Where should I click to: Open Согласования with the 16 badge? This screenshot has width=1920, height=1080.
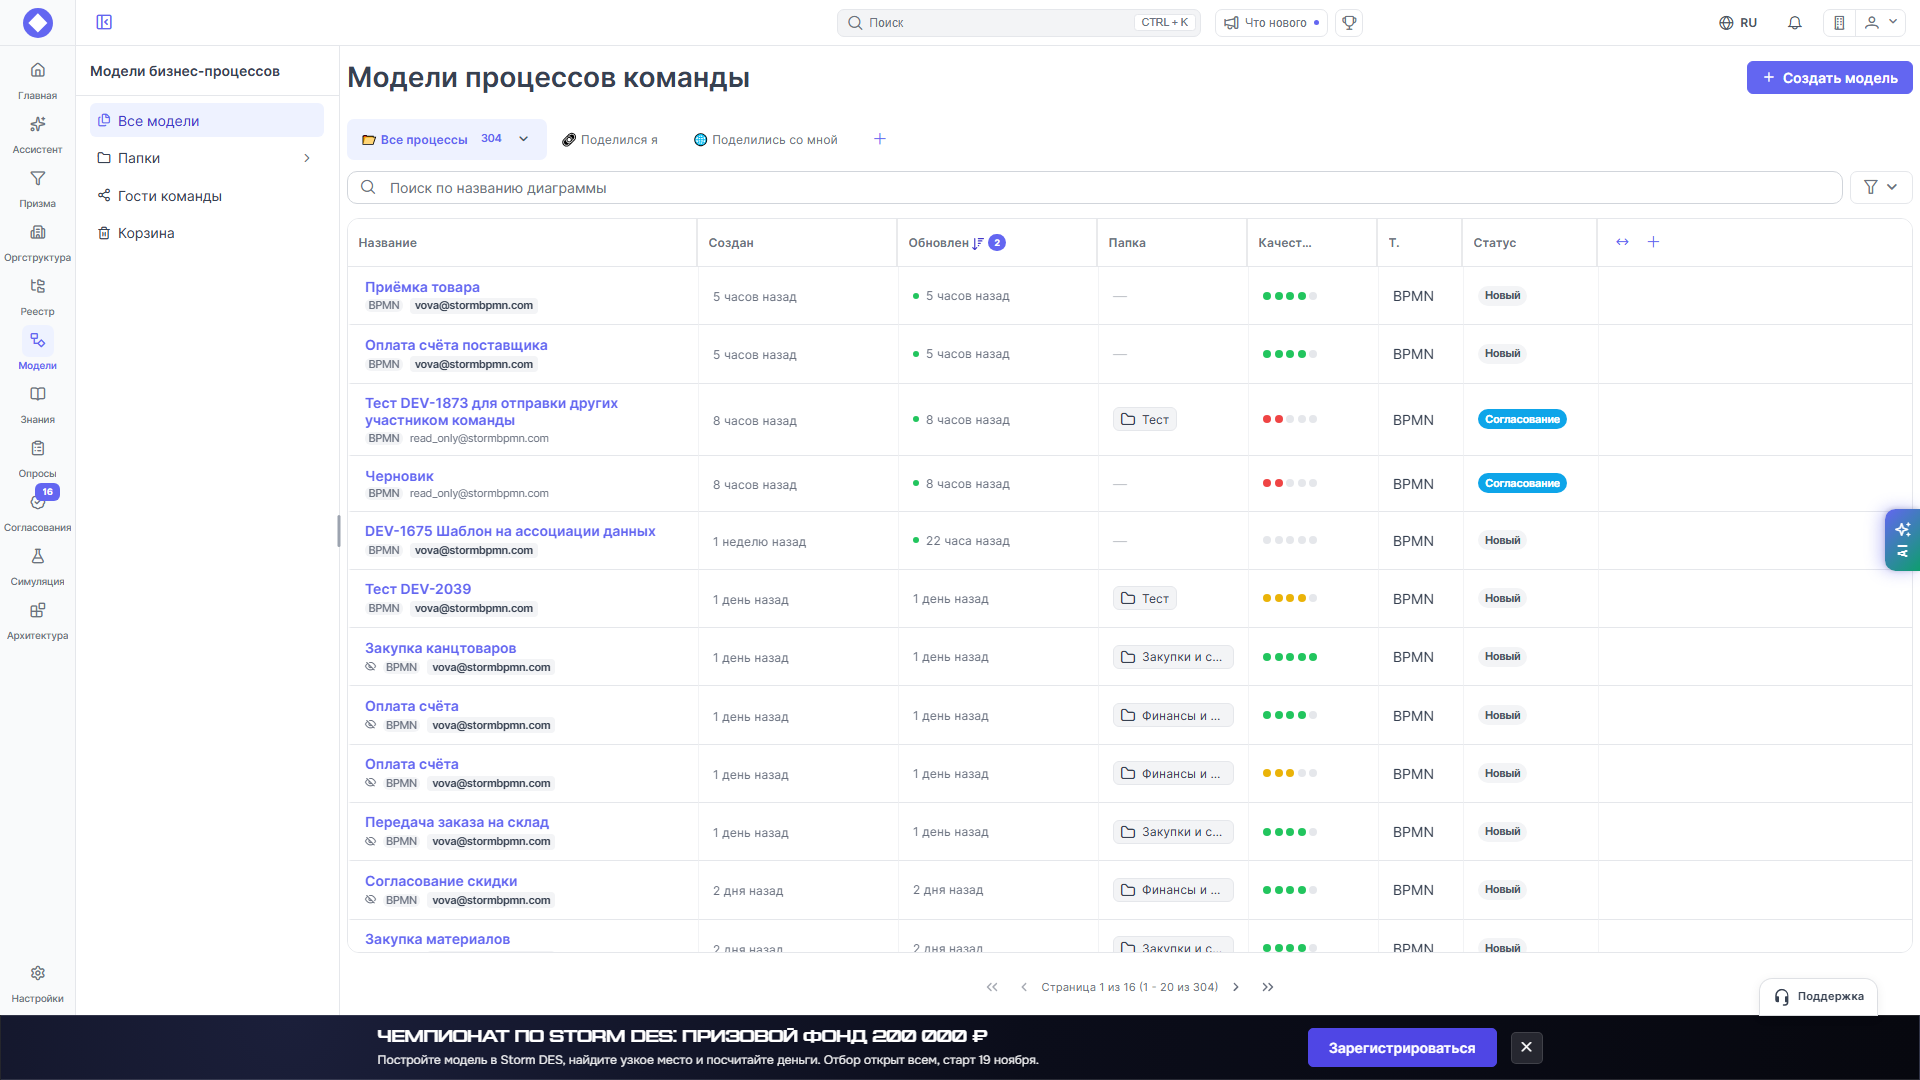(37, 502)
